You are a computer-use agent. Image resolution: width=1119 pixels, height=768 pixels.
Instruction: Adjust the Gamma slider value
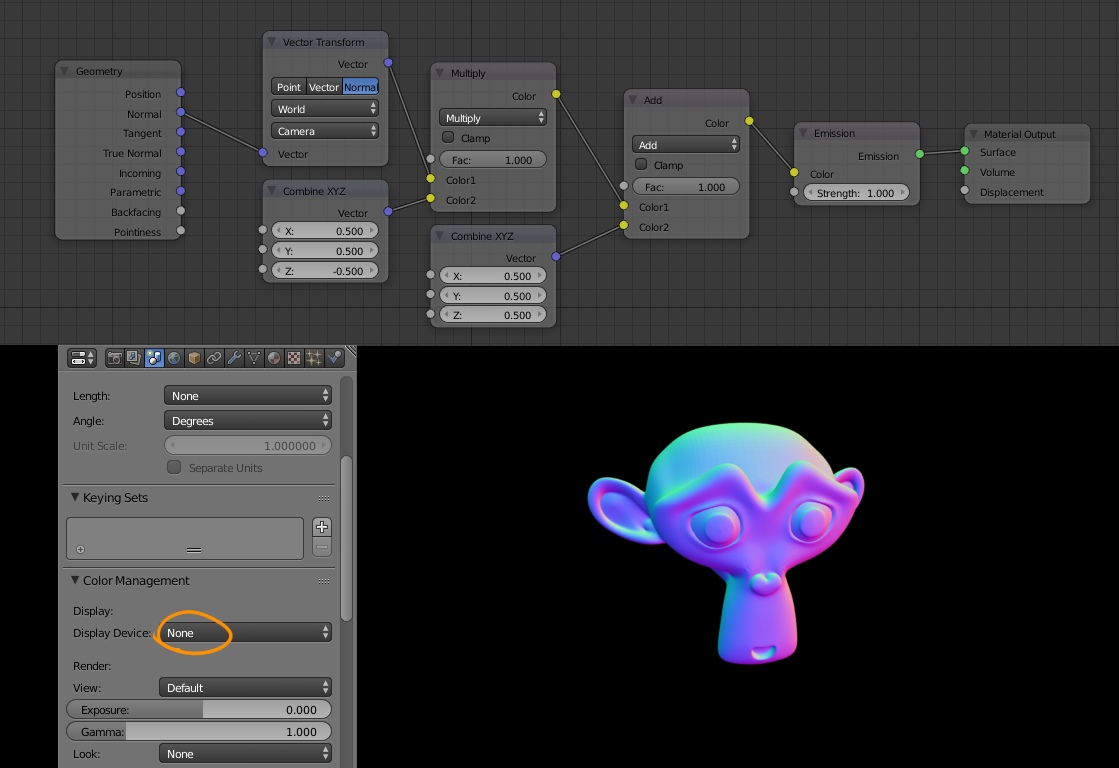pos(197,731)
